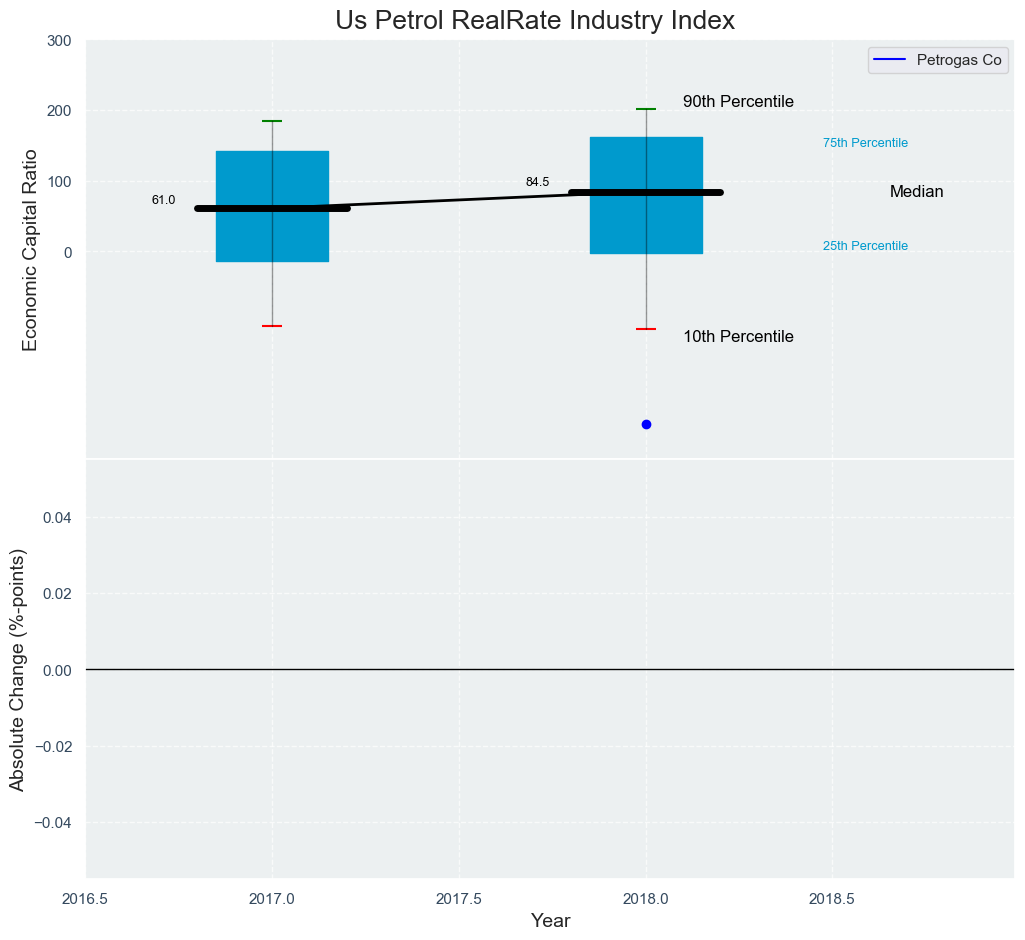Click the chart title Us Petrol RealRate Industry Index
The width and height of the screenshot is (1025, 940).
[535, 20]
